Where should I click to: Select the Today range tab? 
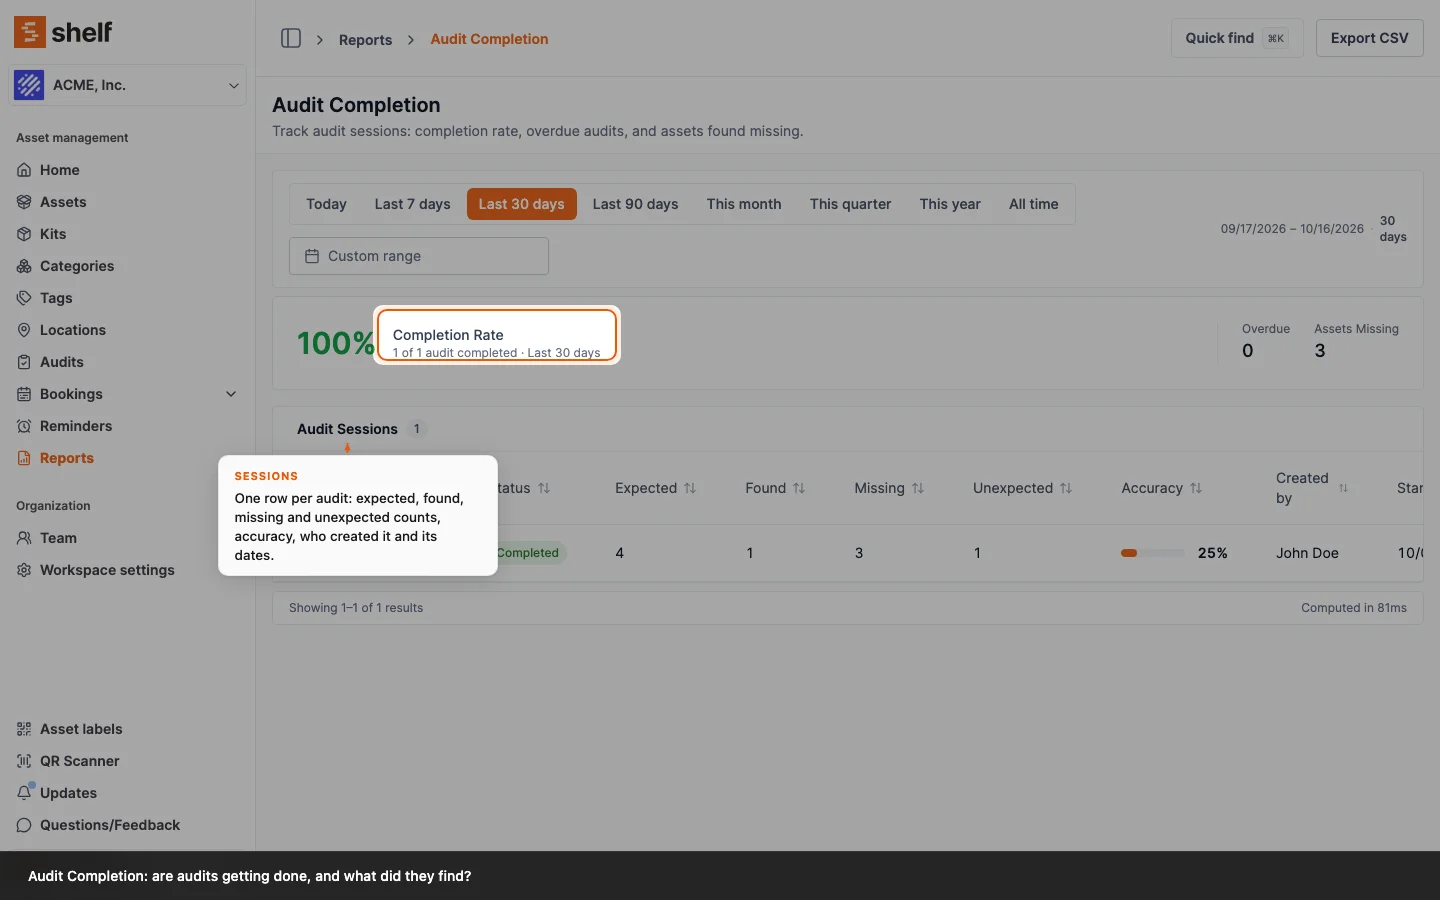(x=326, y=204)
